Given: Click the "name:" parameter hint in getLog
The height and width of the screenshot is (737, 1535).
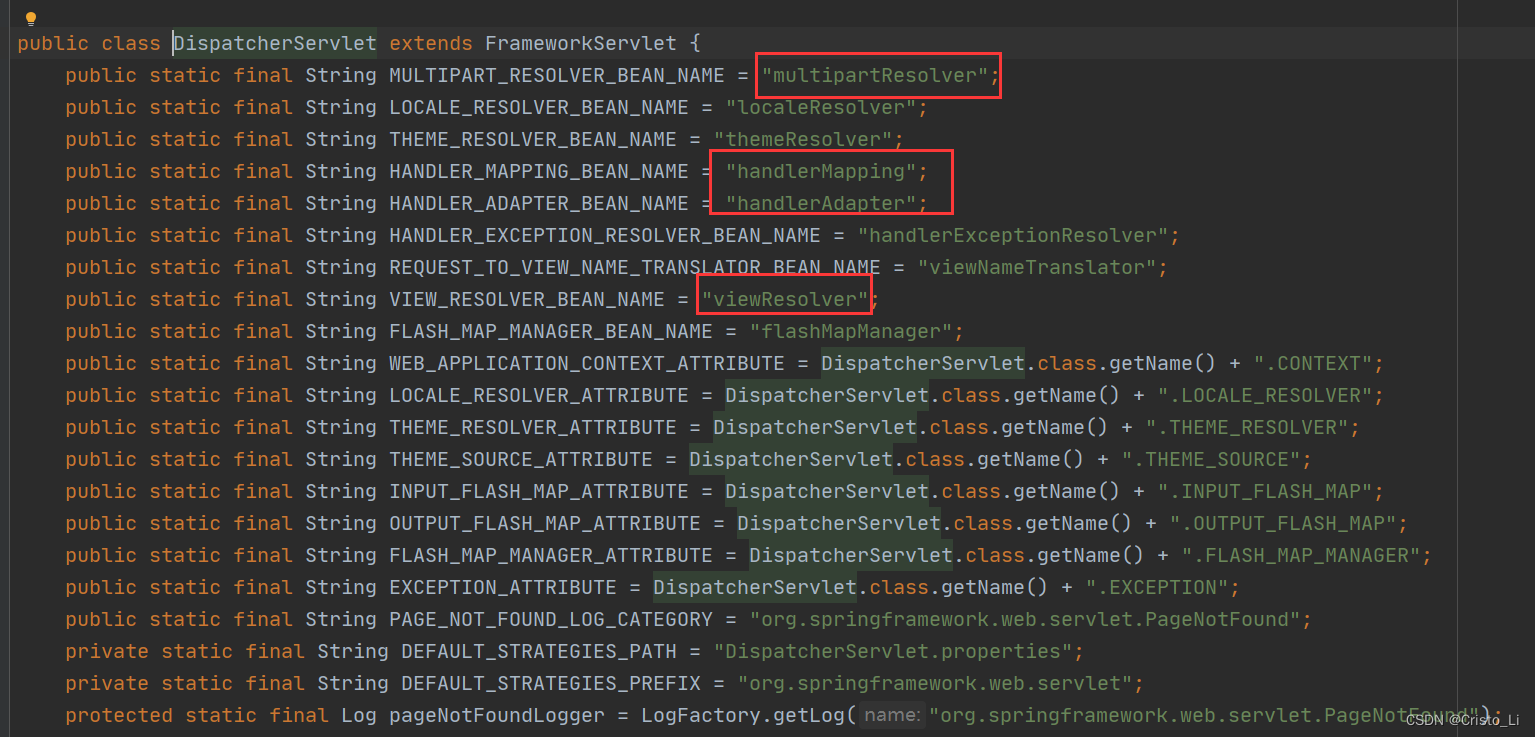Looking at the screenshot, I should click(892, 715).
